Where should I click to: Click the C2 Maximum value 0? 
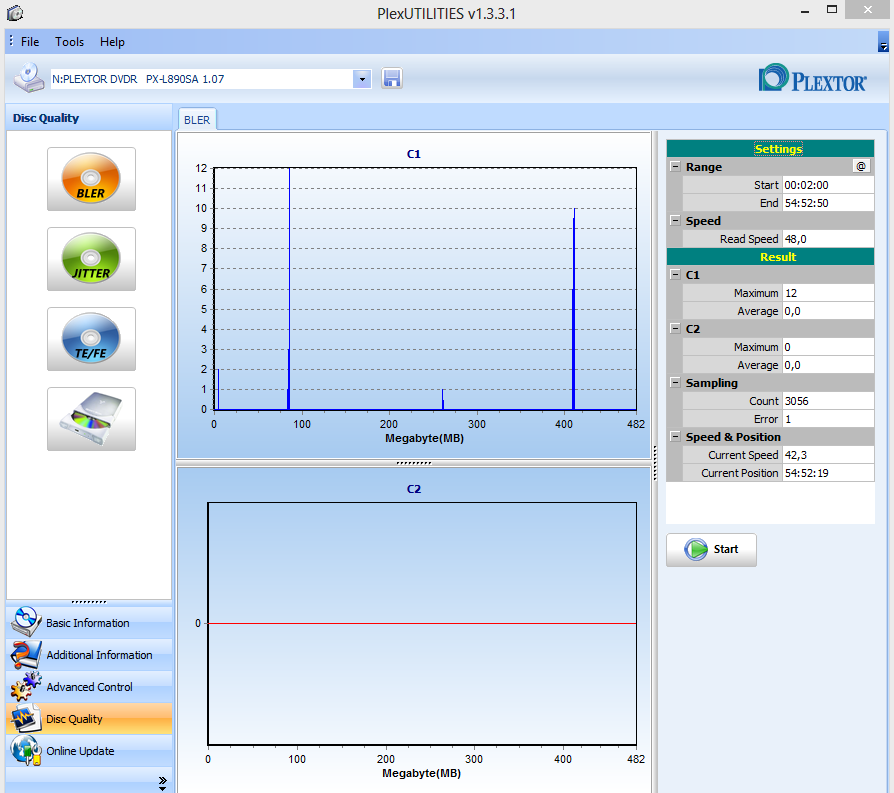click(828, 347)
